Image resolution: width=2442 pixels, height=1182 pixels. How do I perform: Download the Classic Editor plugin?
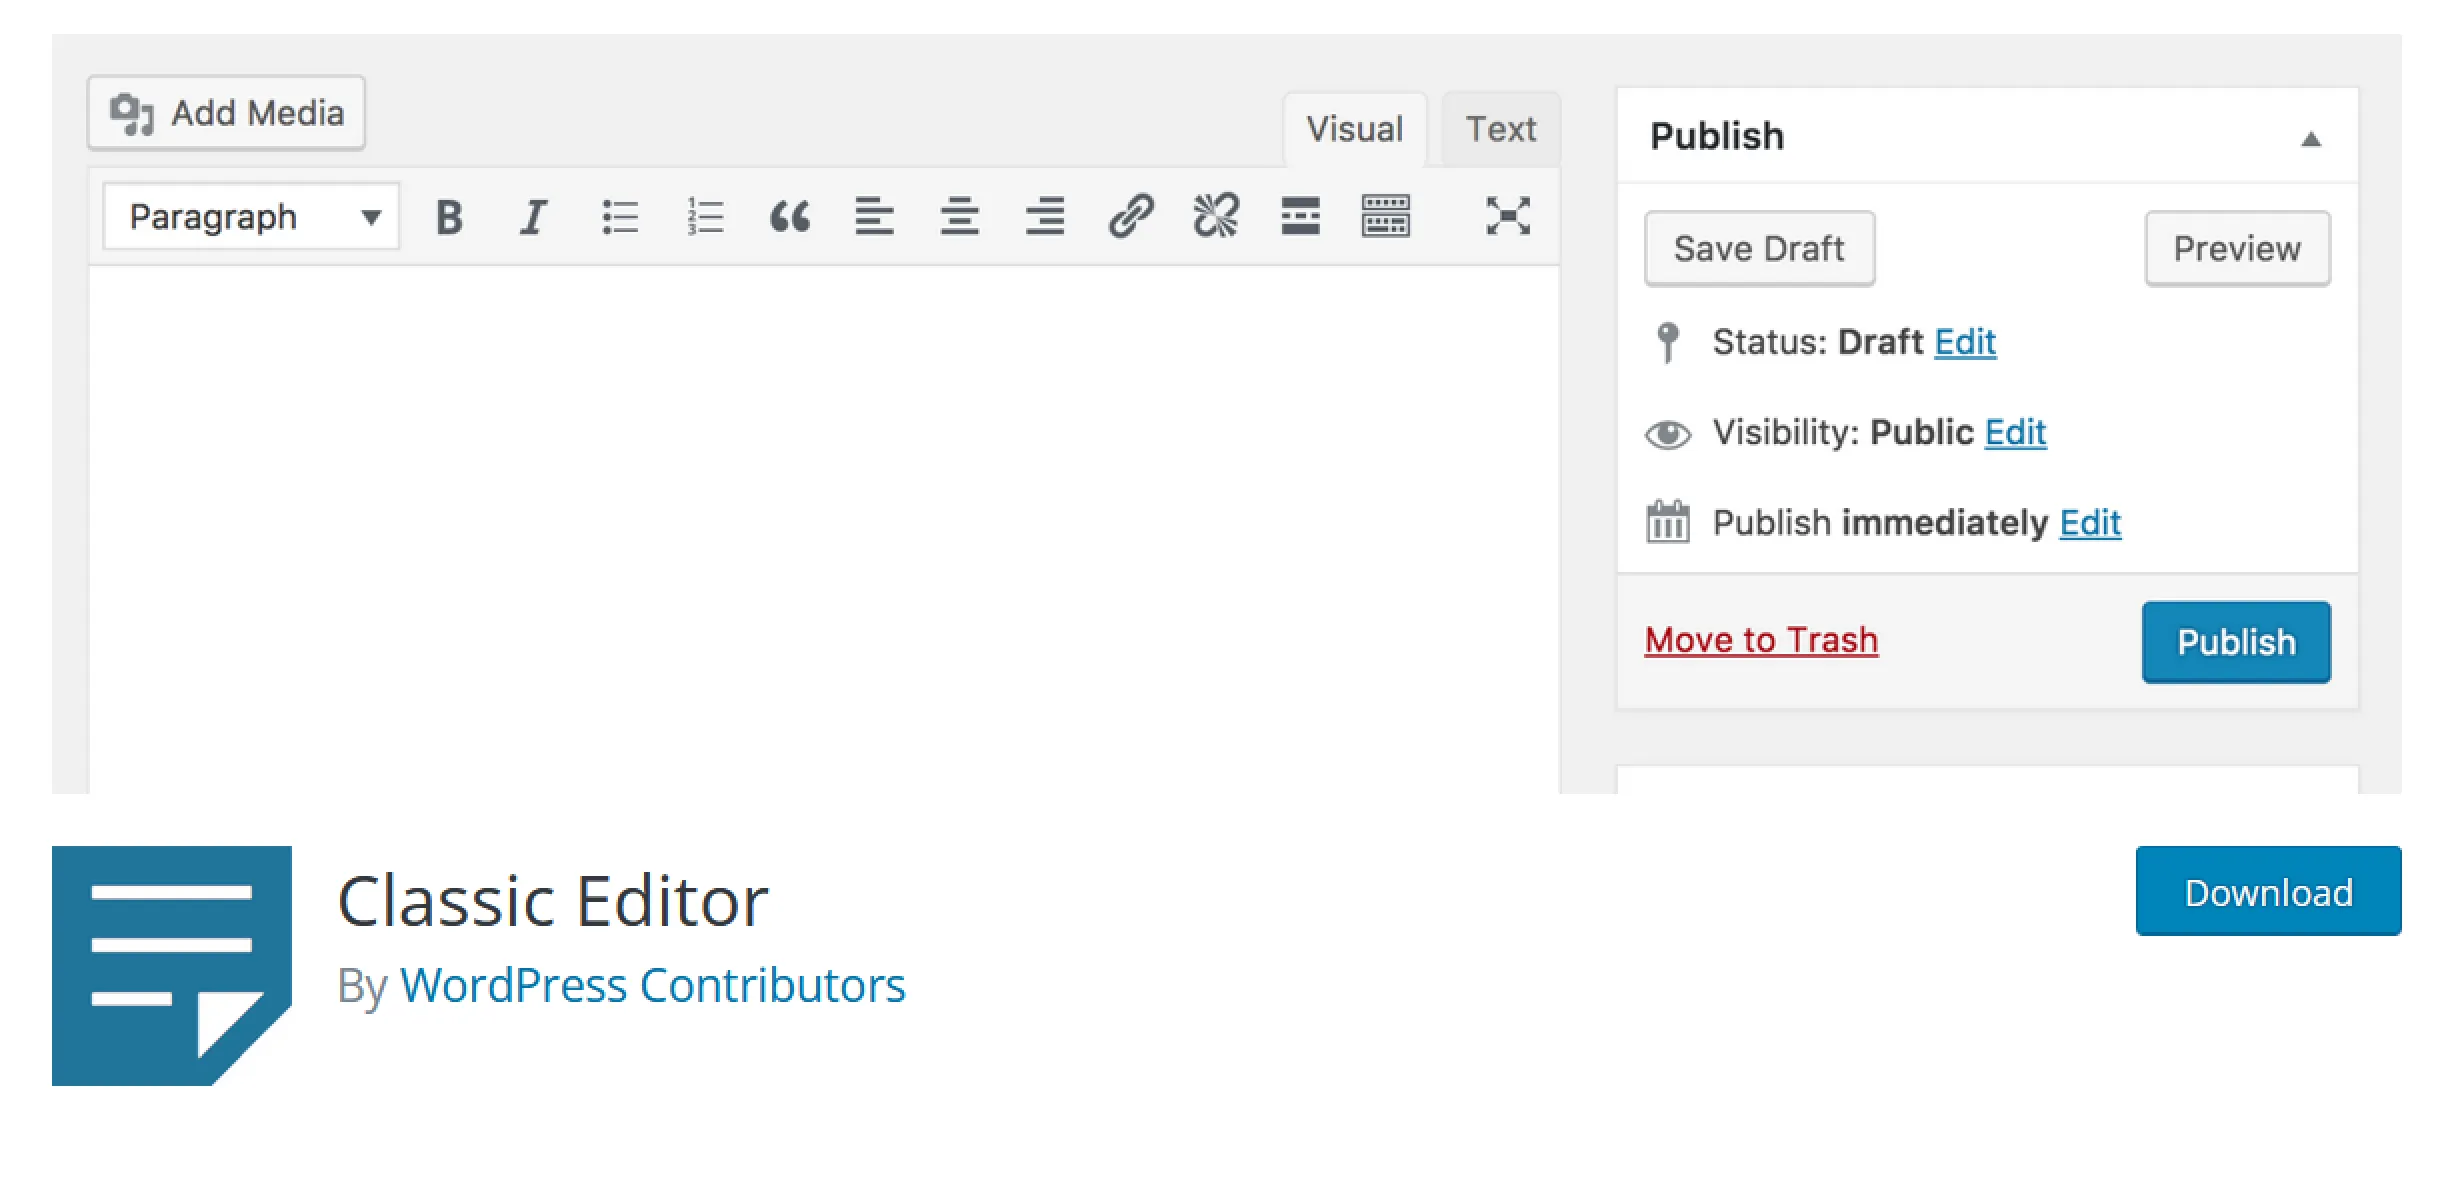(x=2267, y=891)
